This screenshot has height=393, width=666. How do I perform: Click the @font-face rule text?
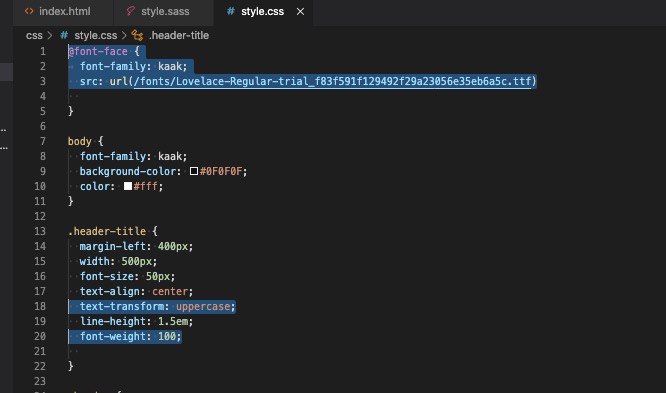click(98, 51)
